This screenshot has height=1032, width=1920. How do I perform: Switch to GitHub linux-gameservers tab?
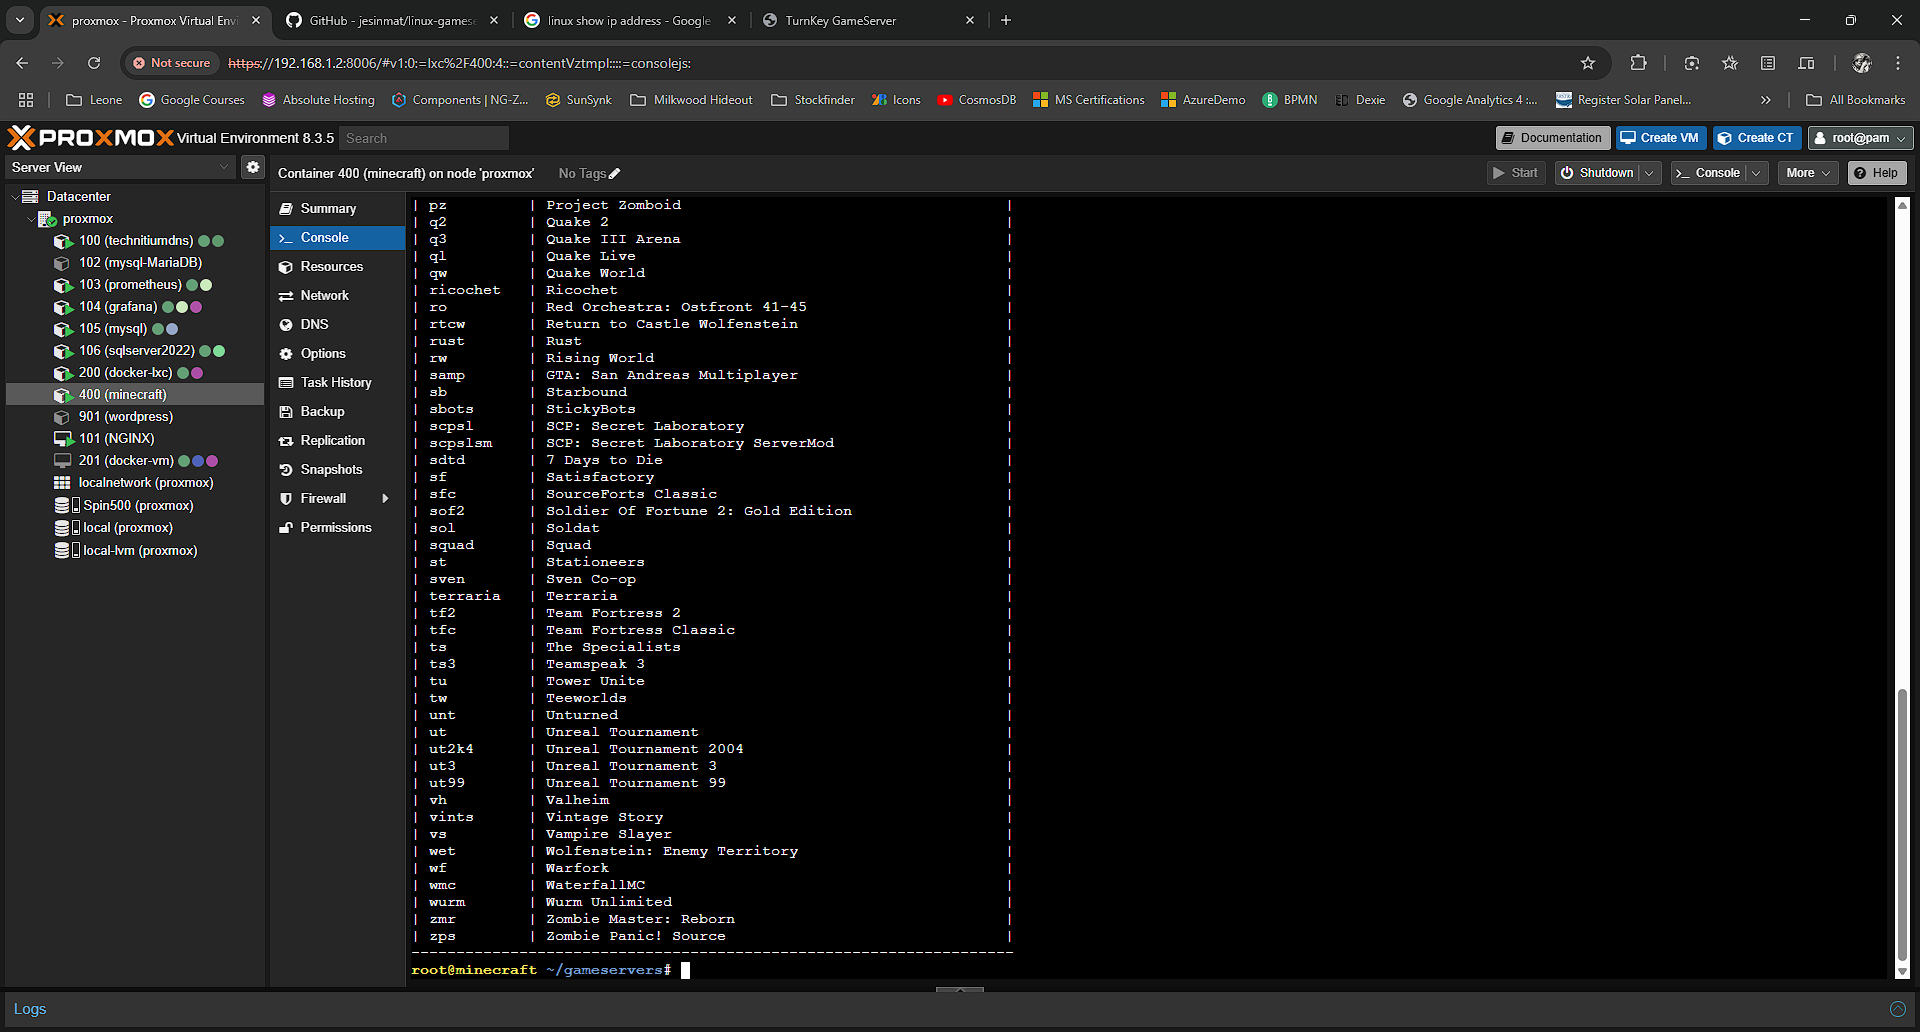(x=392, y=20)
